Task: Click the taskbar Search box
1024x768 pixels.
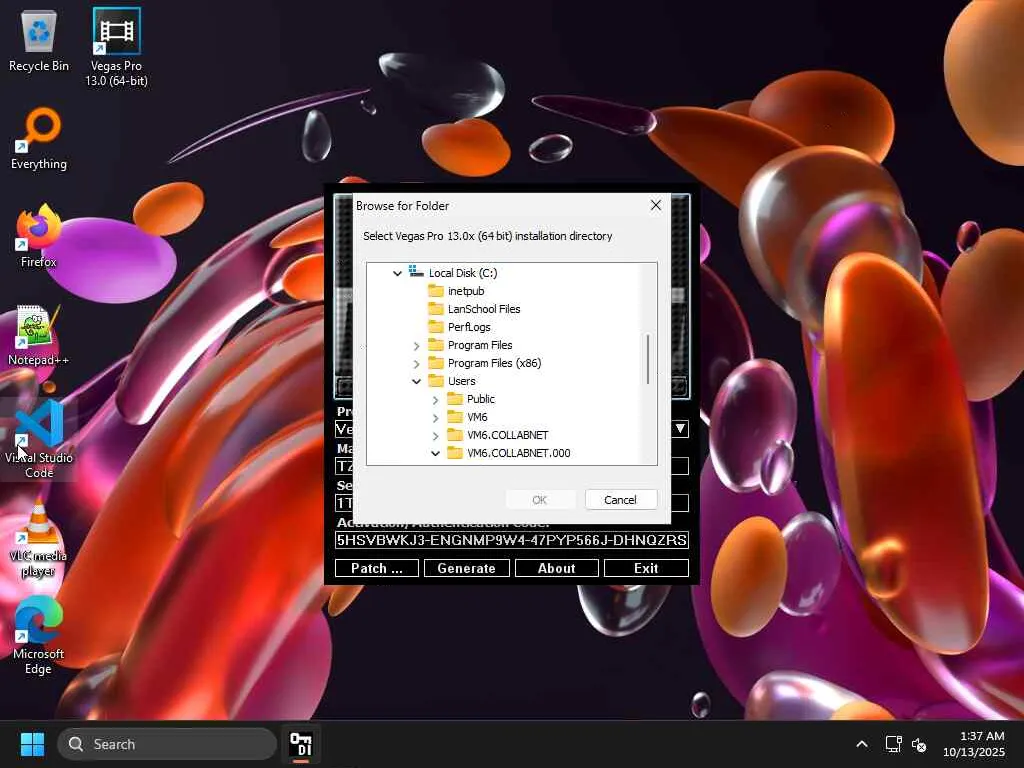Action: pyautogui.click(x=167, y=744)
